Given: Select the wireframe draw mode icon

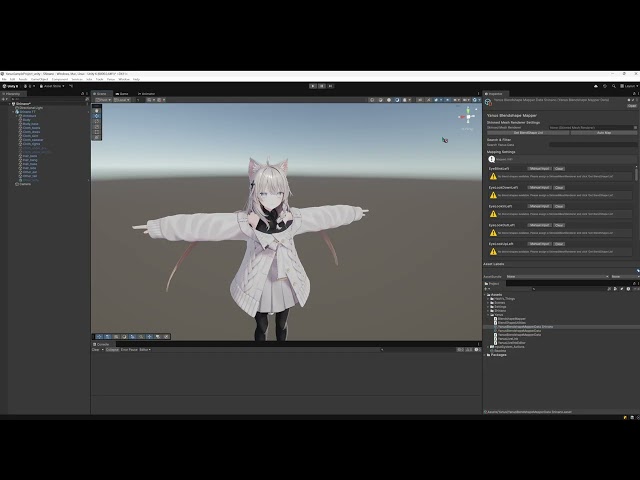Looking at the screenshot, I should tap(372, 100).
